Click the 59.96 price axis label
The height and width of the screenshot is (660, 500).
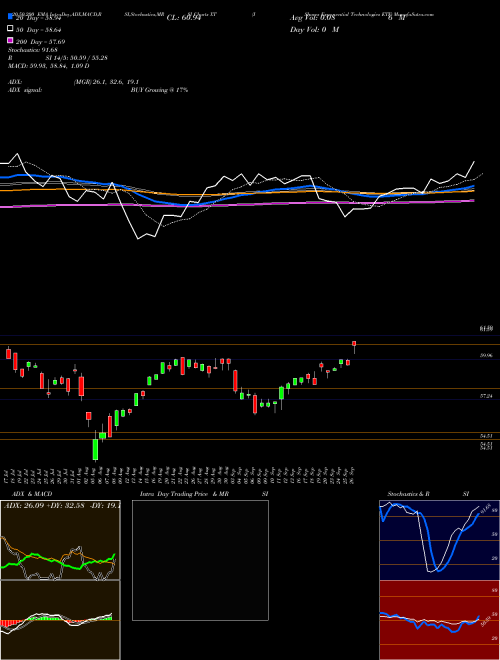486,356
